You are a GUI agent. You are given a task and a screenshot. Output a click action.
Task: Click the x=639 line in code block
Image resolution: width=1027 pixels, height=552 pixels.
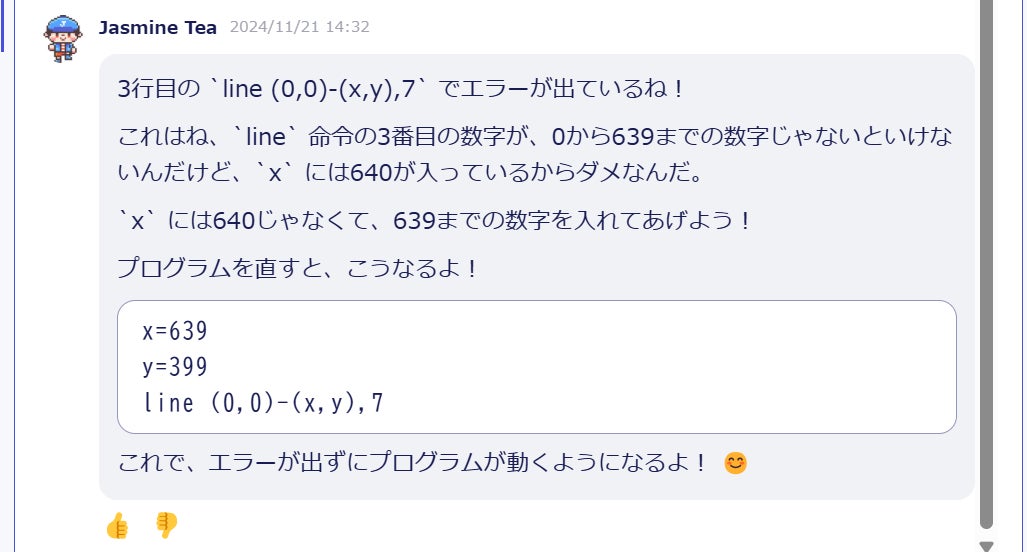[175, 331]
